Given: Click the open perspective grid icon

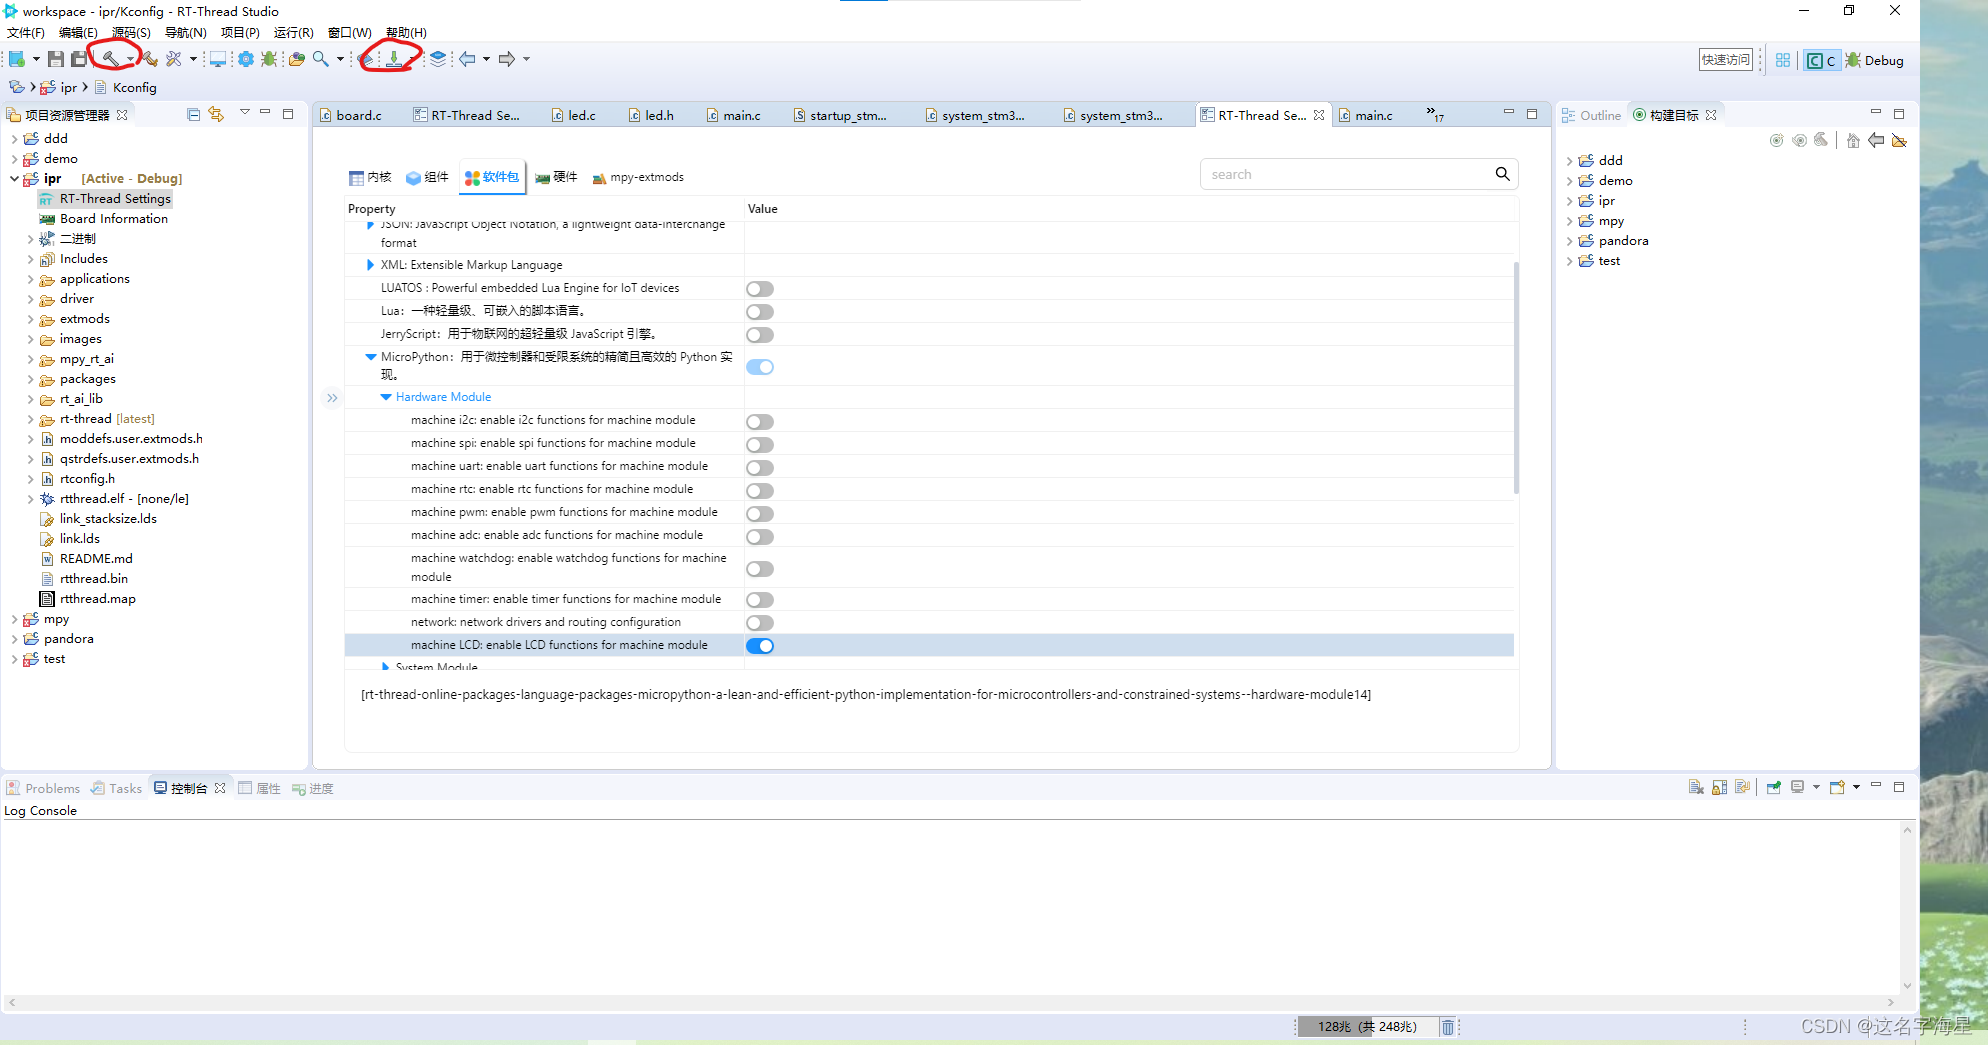Looking at the screenshot, I should click(1783, 60).
